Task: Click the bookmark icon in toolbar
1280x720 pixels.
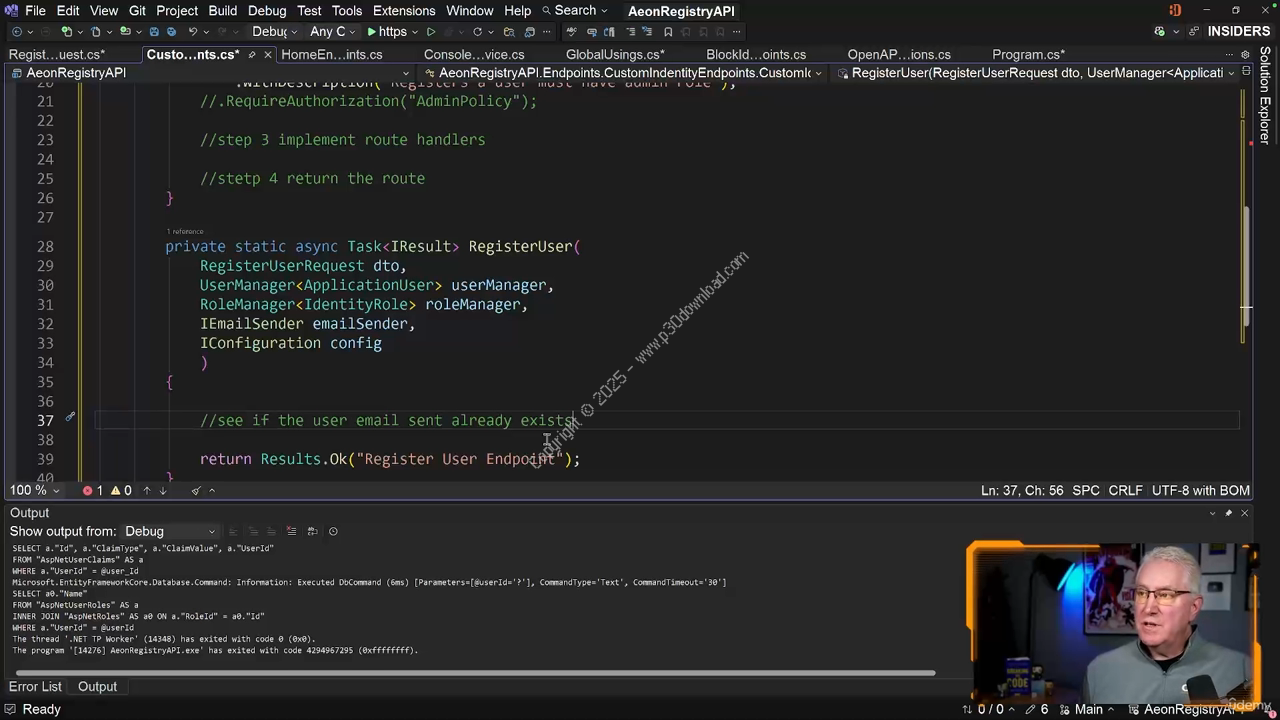Action: click(x=668, y=32)
